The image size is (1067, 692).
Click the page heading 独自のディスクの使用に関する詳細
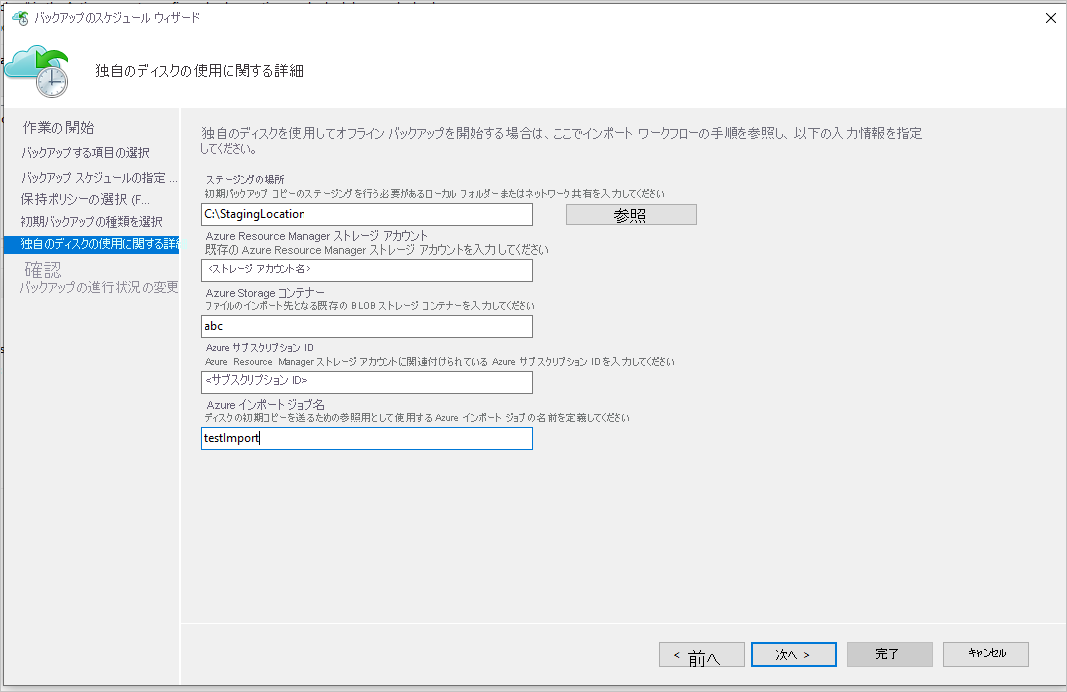click(x=199, y=71)
